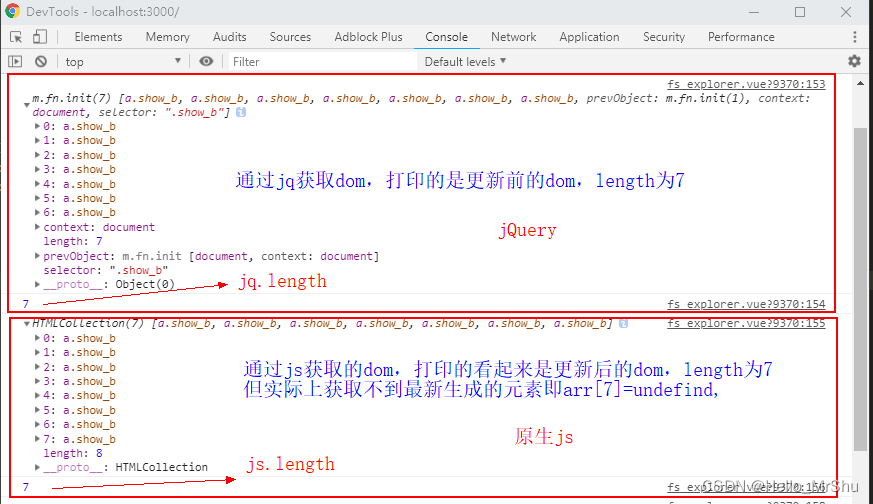Switch to the Network tab
This screenshot has height=504, width=873.
pyautogui.click(x=513, y=37)
